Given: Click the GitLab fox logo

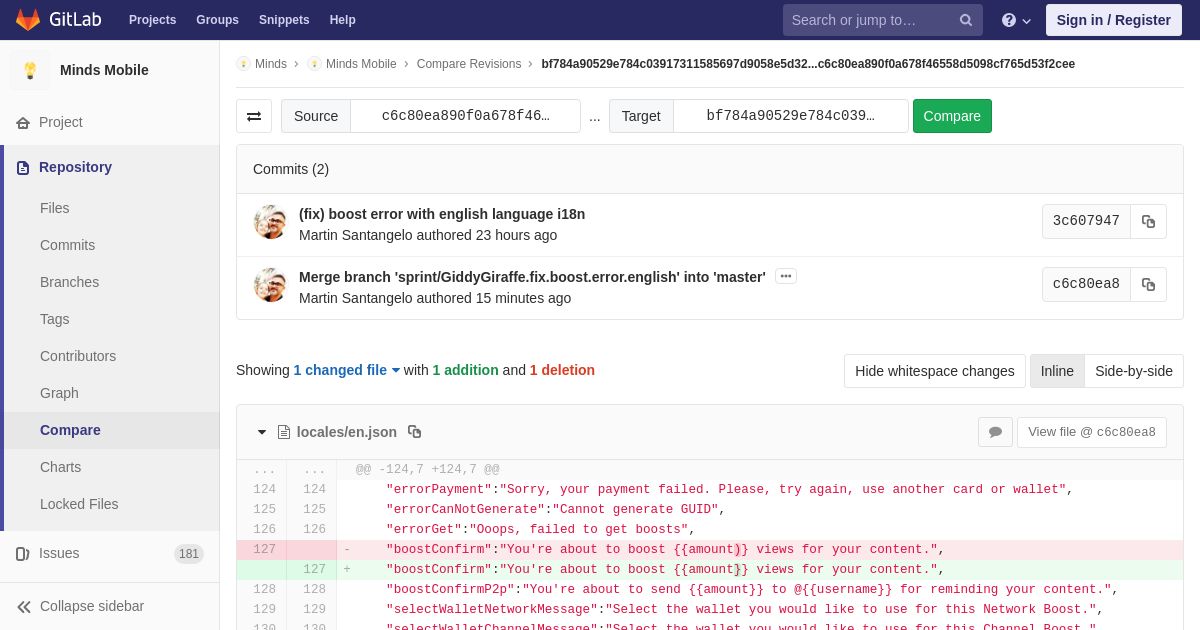Looking at the screenshot, I should point(28,20).
